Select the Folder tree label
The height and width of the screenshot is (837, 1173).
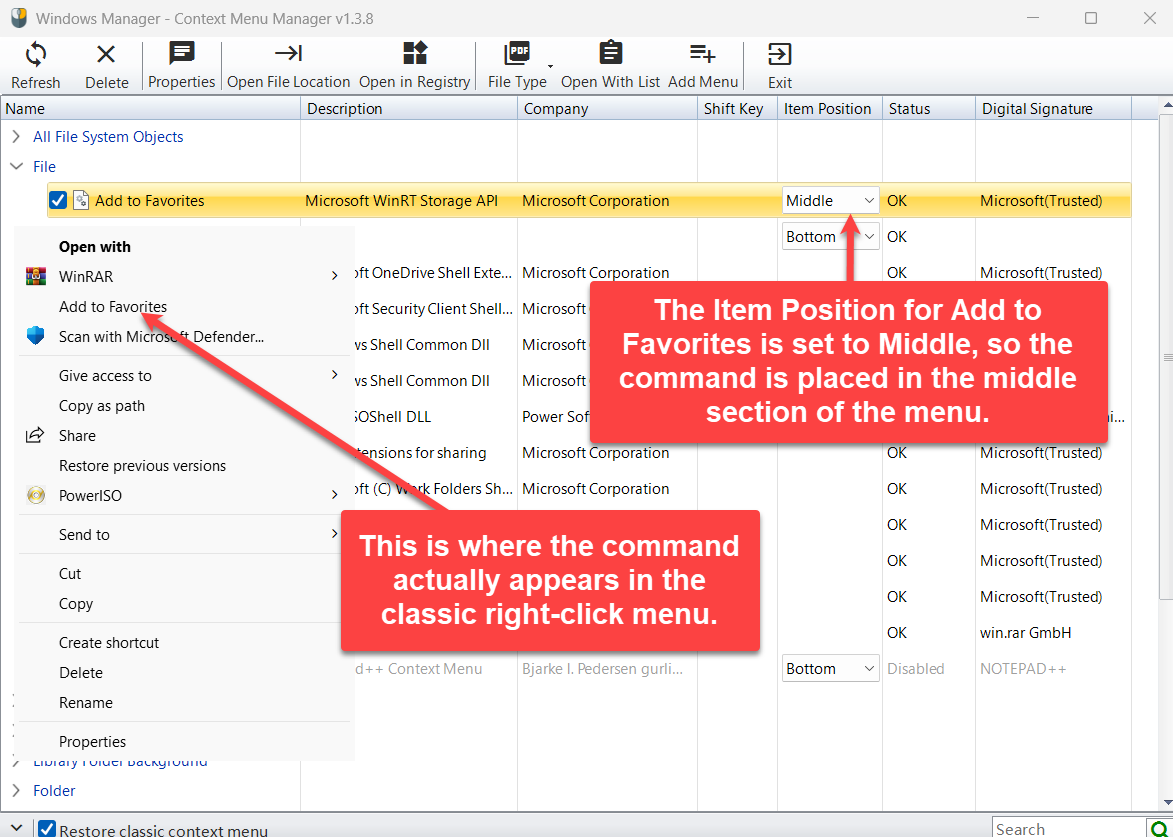(x=54, y=791)
